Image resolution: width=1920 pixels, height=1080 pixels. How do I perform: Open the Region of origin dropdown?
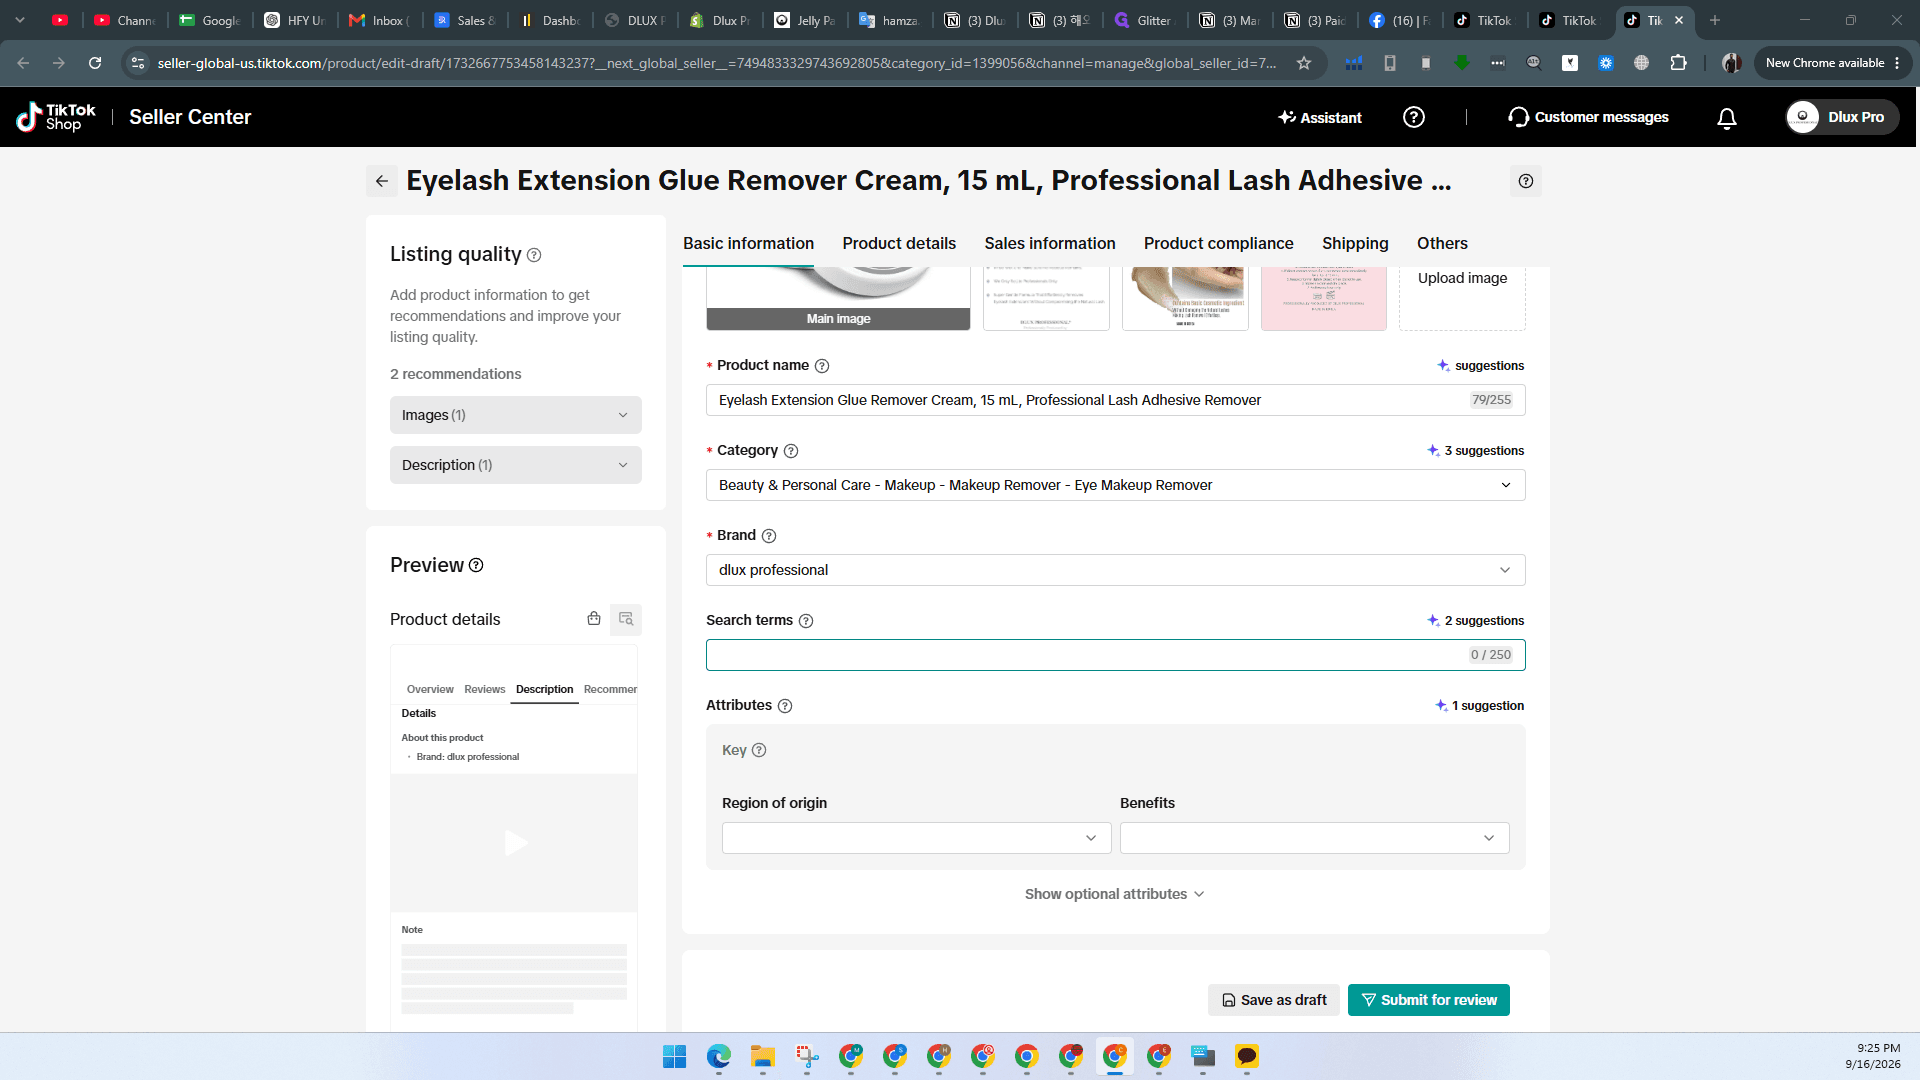coord(917,838)
